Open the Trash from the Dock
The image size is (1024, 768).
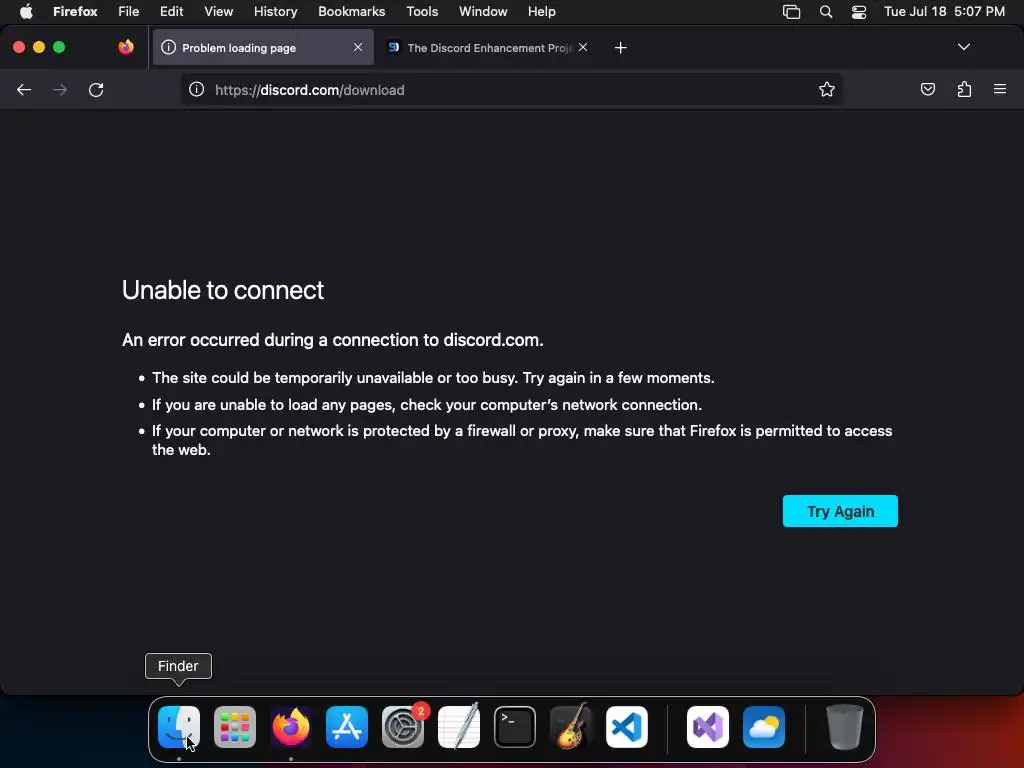point(845,726)
